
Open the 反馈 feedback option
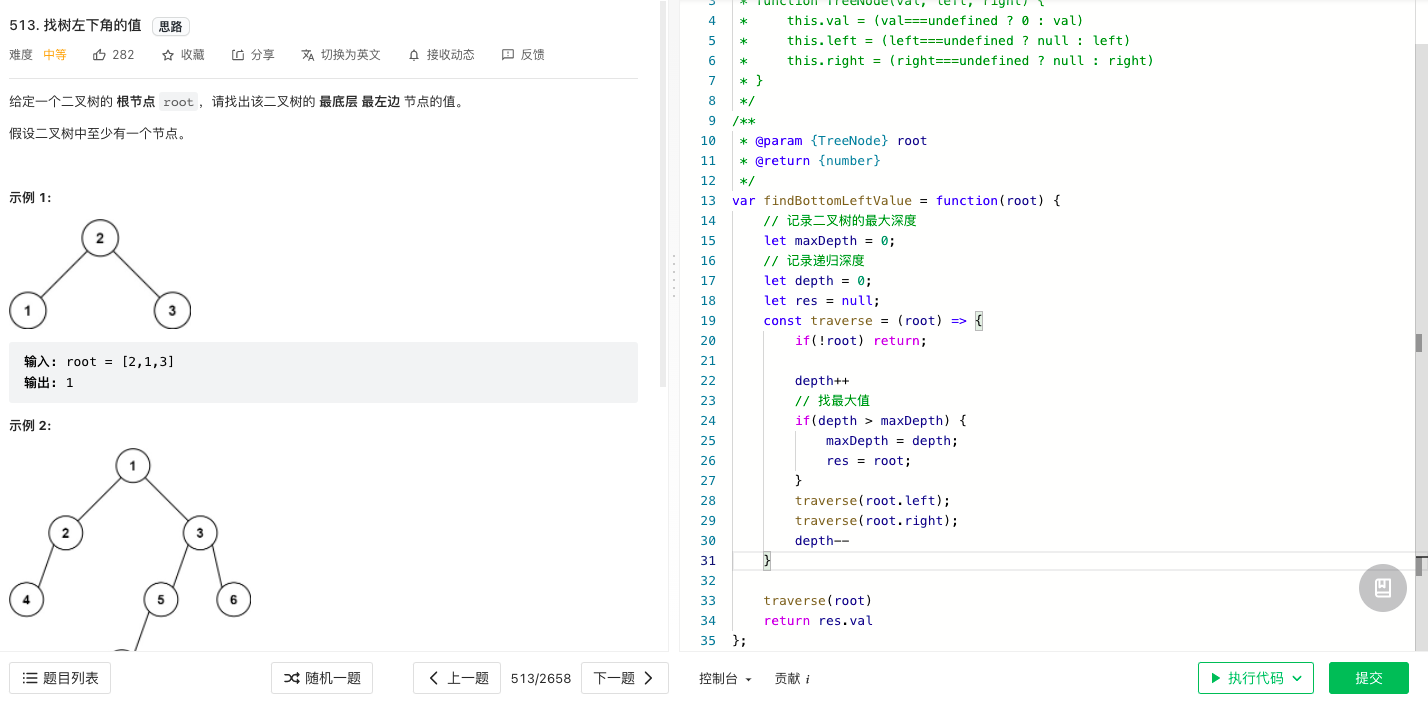[523, 55]
